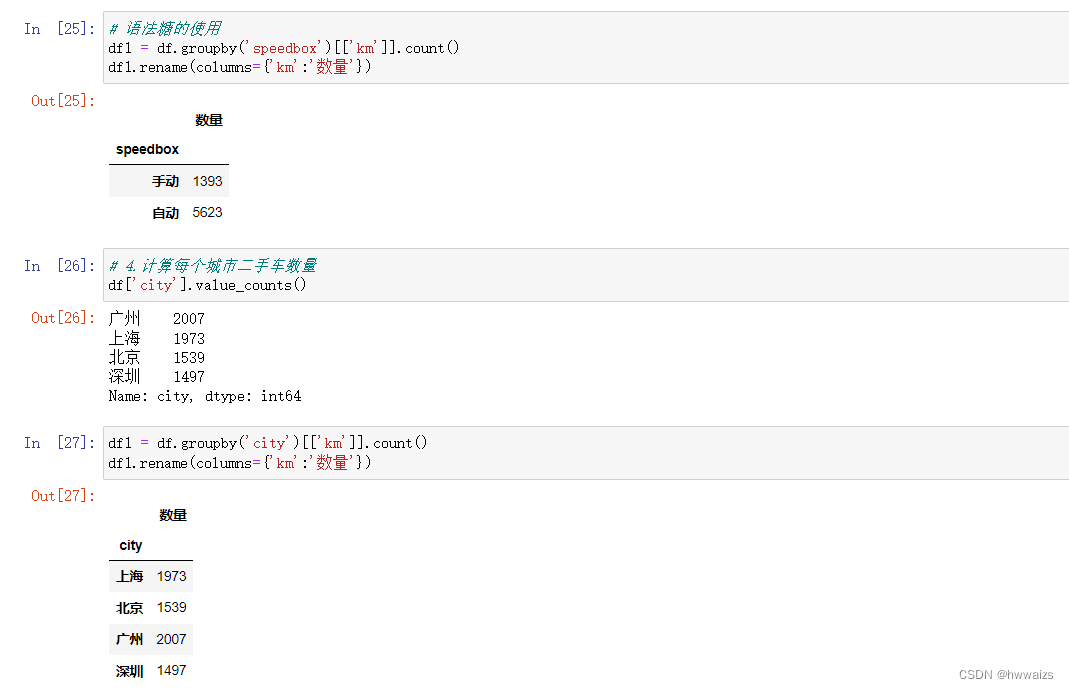Select the 自动 row with 5623
This screenshot has height=689, width=1069.
[169, 213]
